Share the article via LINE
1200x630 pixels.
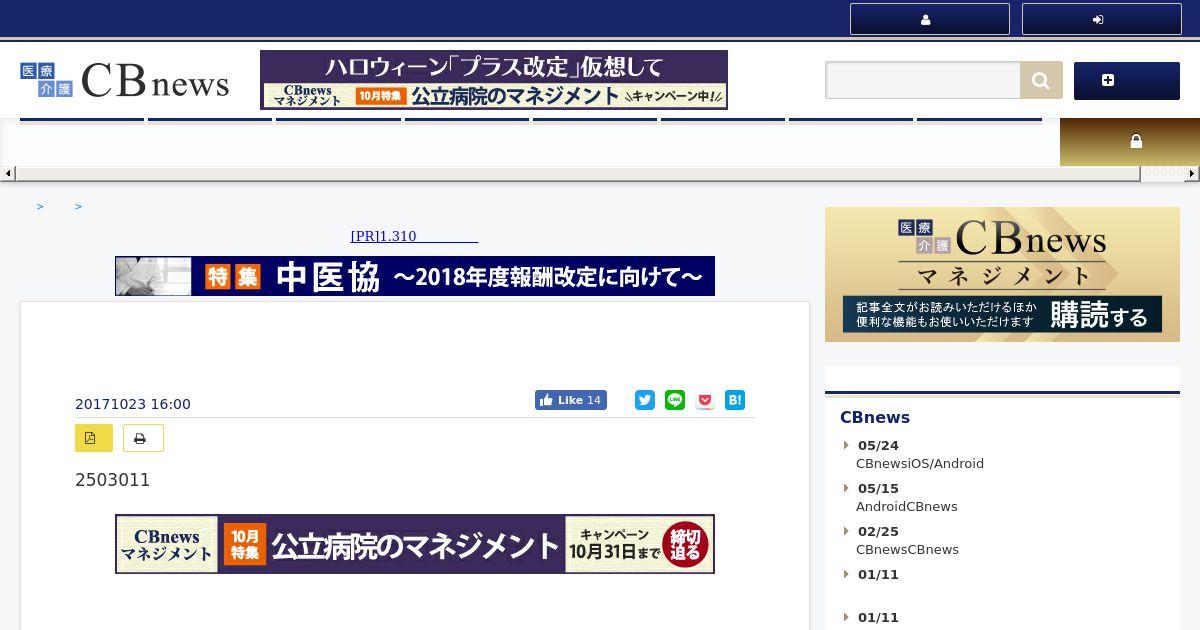675,400
